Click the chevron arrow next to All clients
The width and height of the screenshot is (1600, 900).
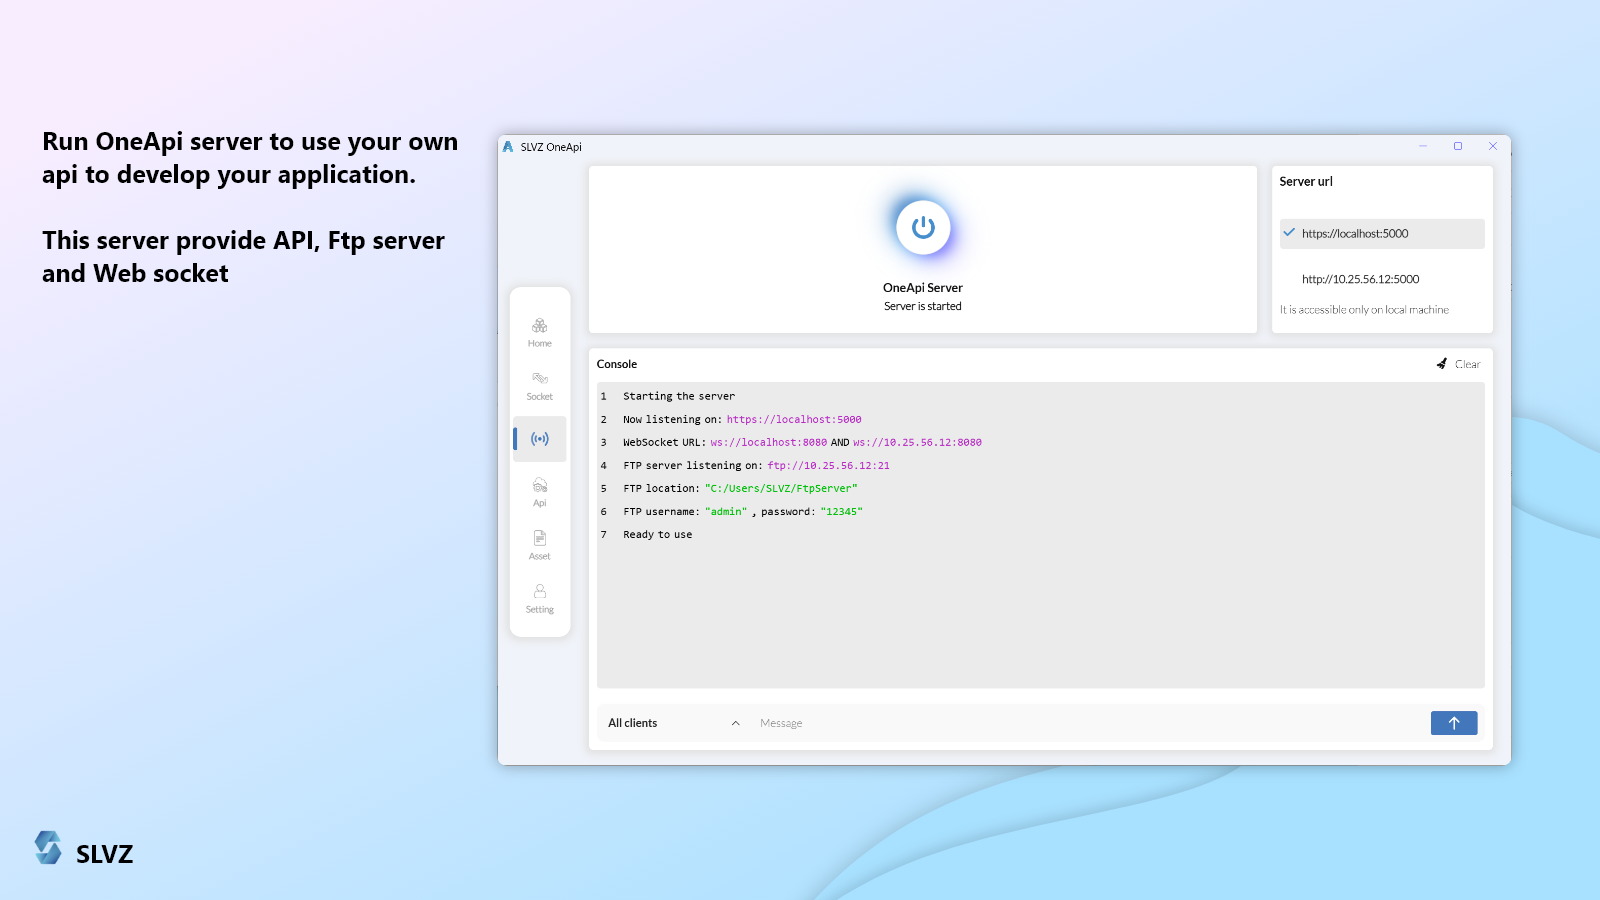(x=735, y=723)
